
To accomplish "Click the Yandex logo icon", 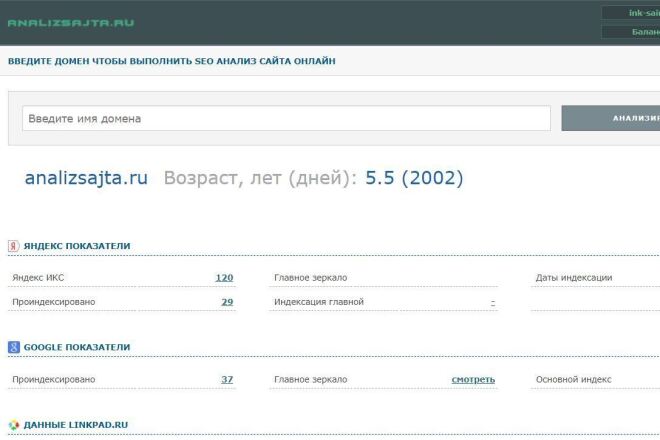I will [x=13, y=246].
